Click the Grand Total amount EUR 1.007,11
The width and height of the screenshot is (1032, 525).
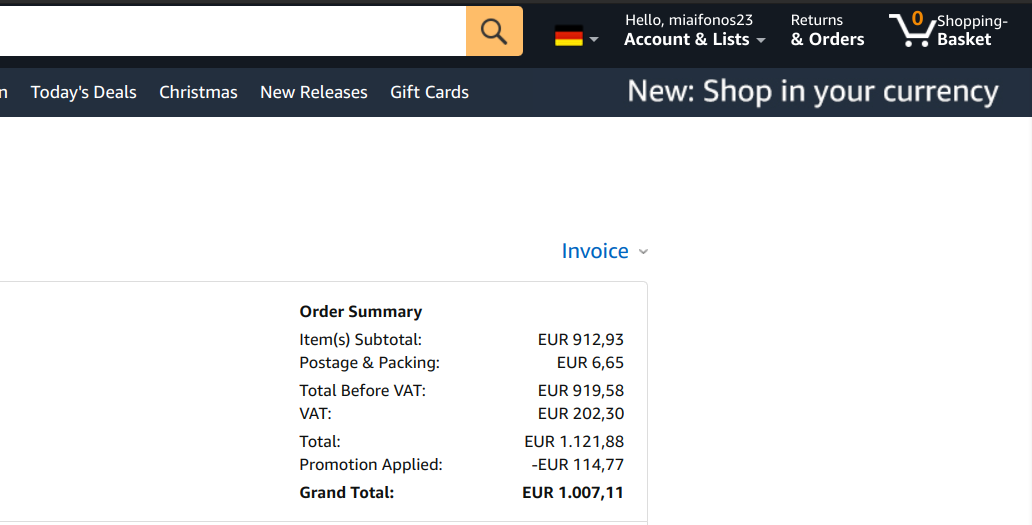(x=572, y=492)
